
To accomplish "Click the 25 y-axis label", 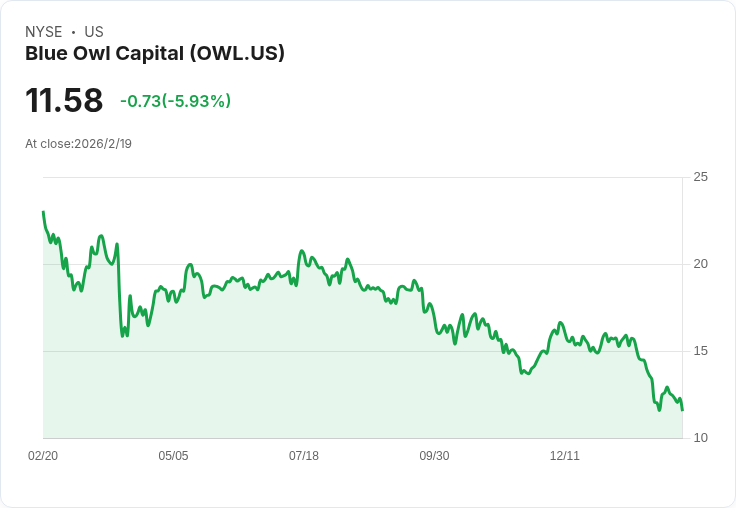I will 701,177.
